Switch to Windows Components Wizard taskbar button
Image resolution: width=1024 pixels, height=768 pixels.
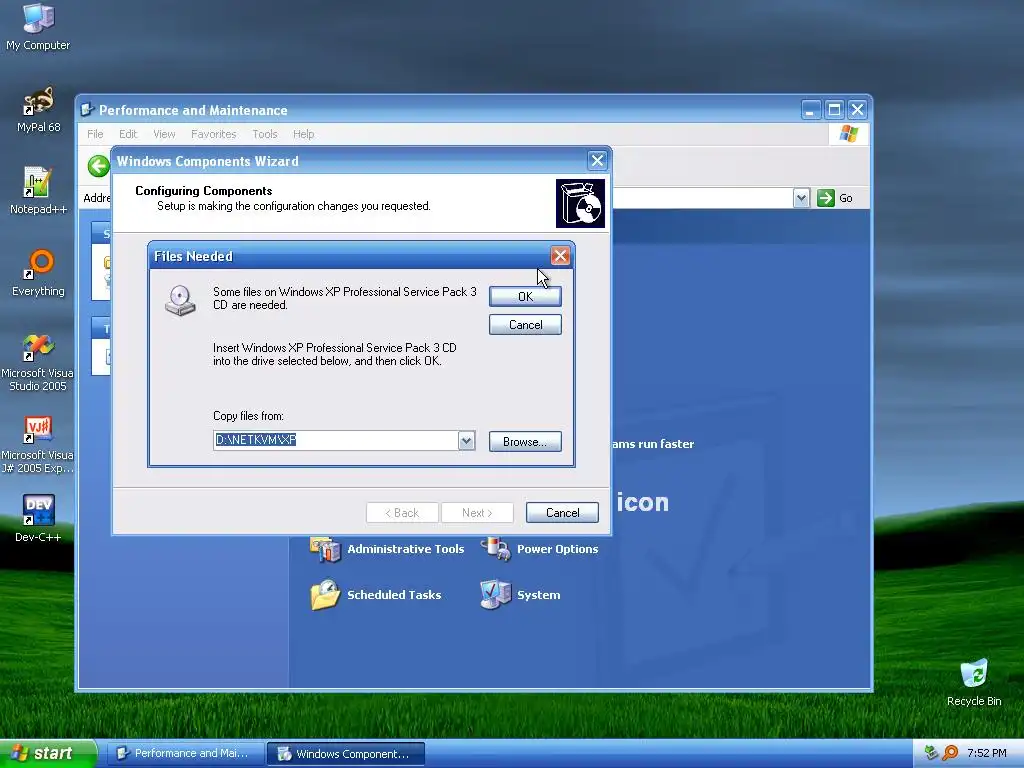pyautogui.click(x=346, y=754)
